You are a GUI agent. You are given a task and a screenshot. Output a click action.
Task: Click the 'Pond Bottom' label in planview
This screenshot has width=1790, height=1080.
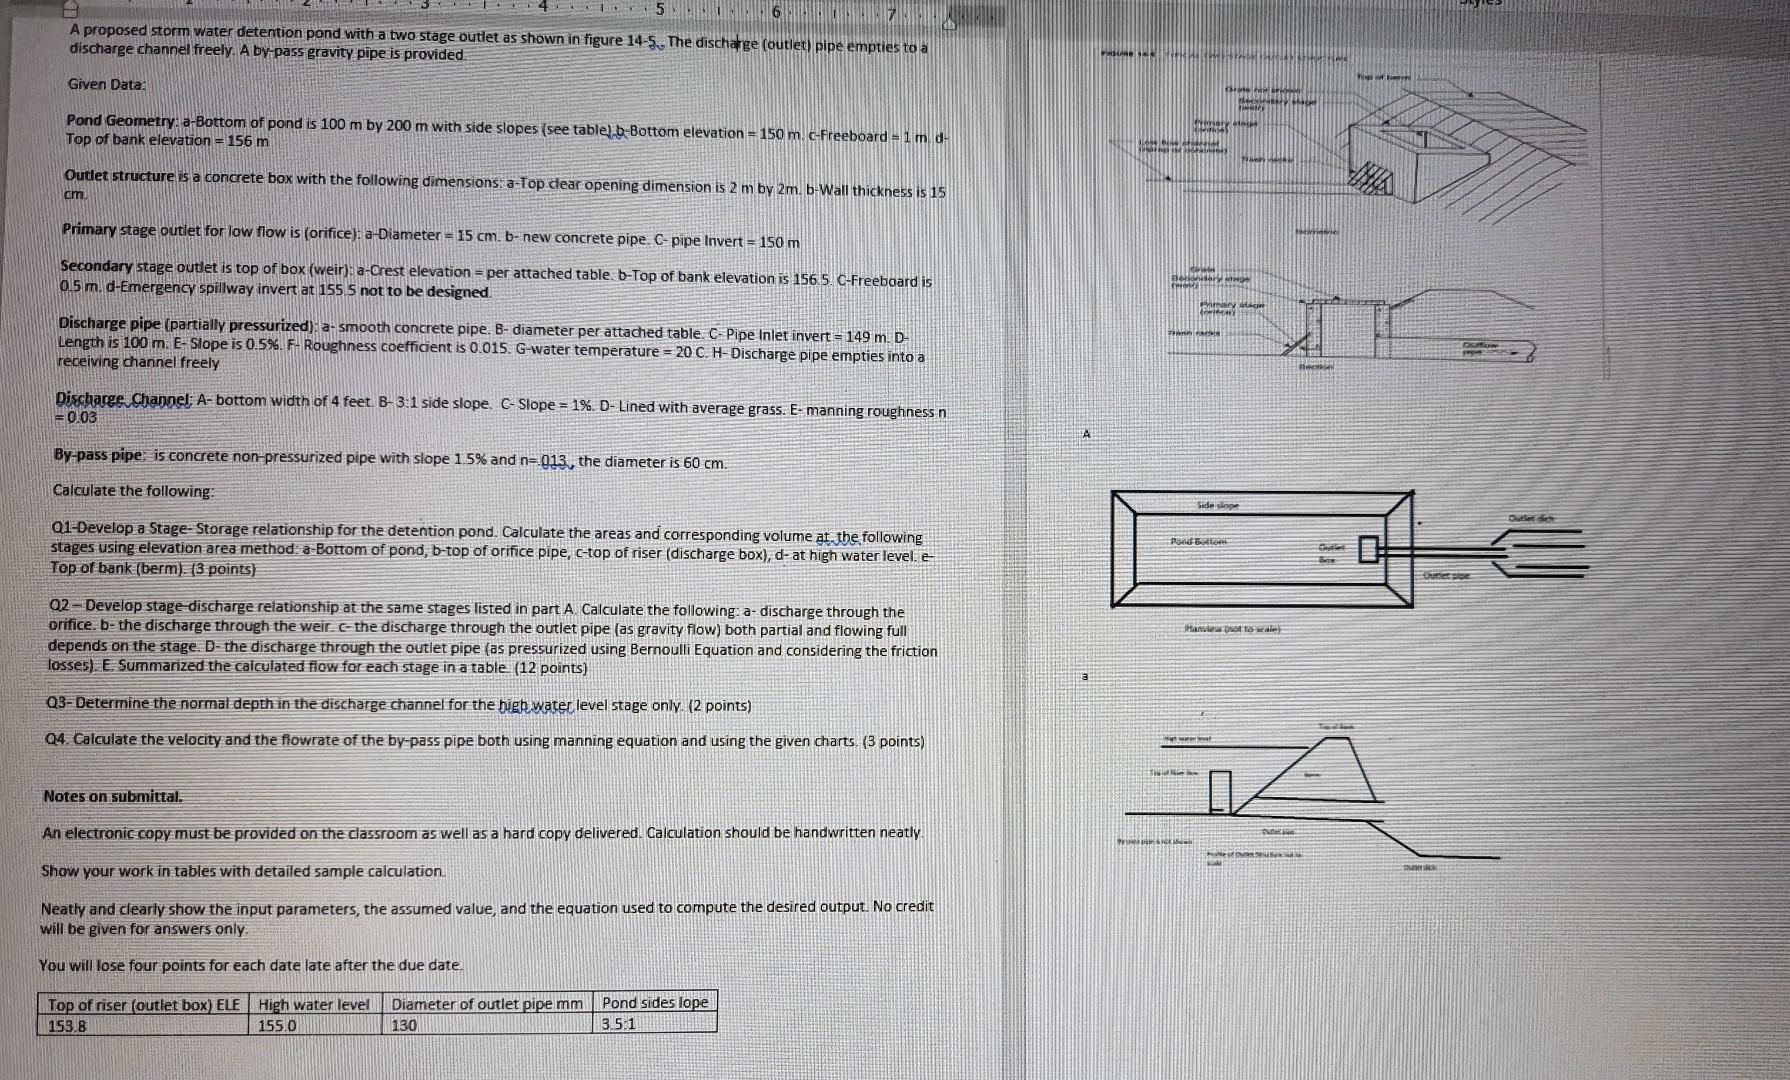click(1198, 541)
